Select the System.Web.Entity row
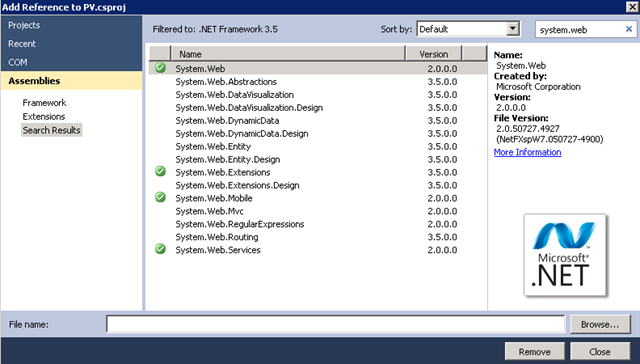 tap(318, 146)
